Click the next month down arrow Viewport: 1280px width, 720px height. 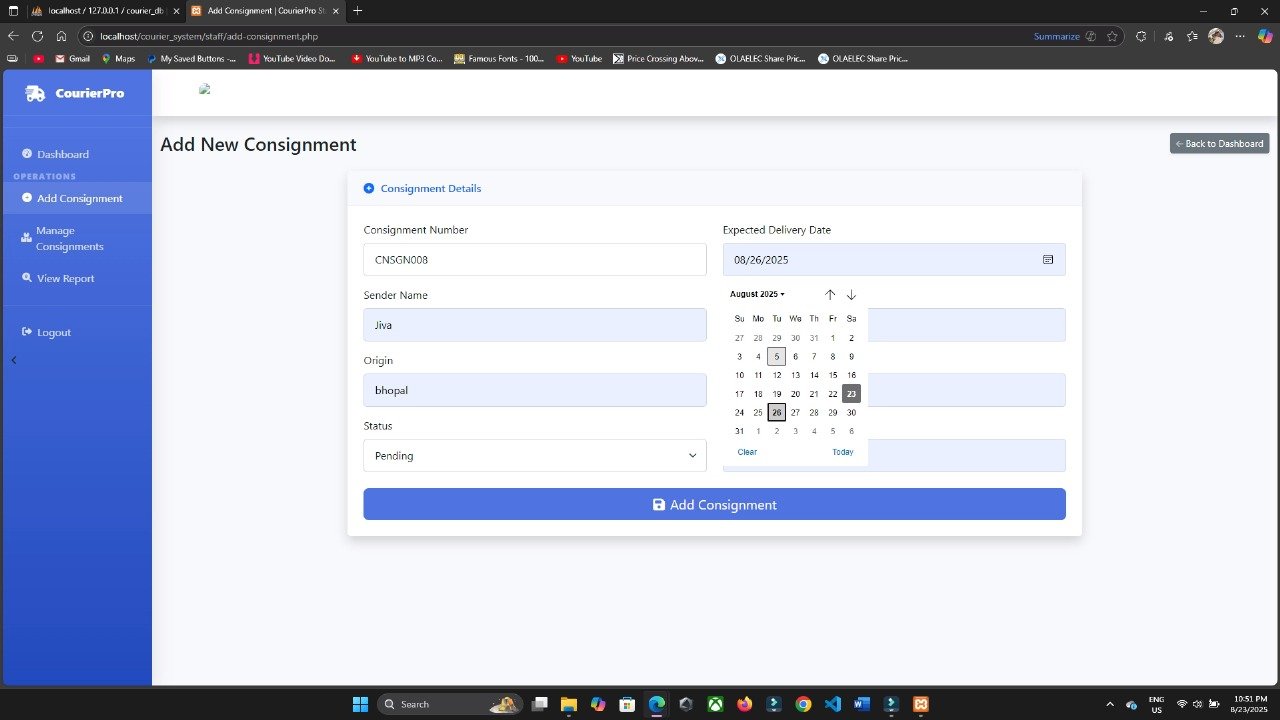coord(851,295)
